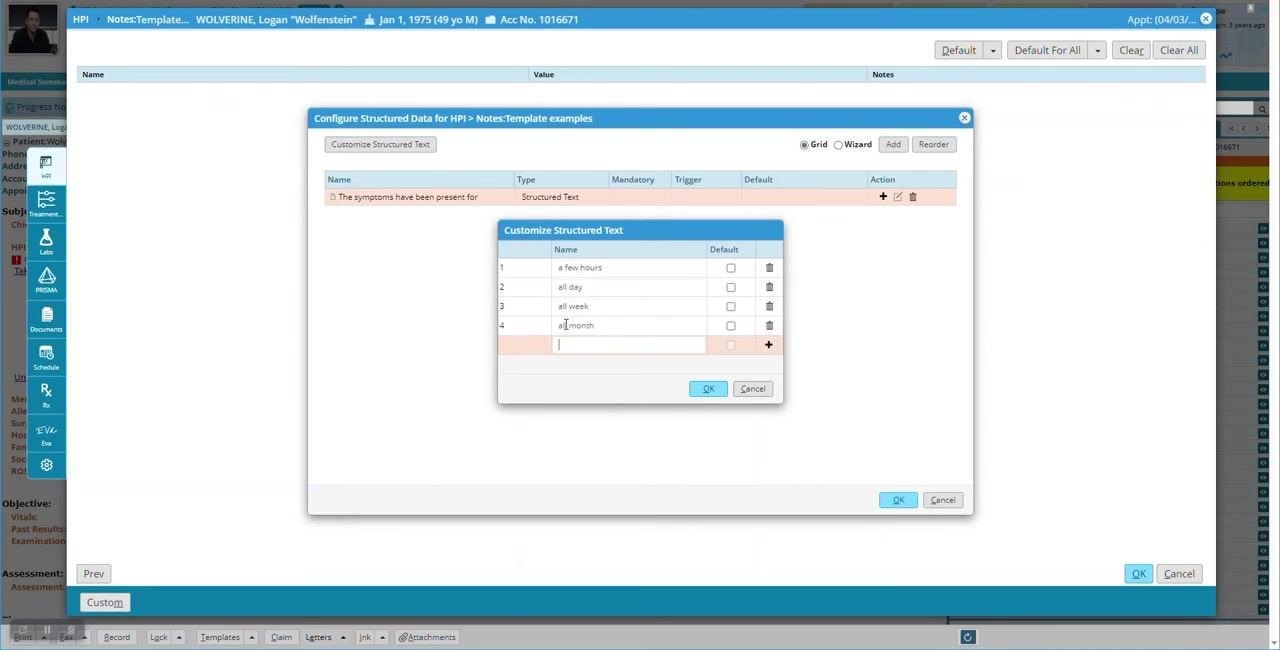Screen dimensions: 1280x650
Task: Click the Clear All button
Action: pos(1179,50)
